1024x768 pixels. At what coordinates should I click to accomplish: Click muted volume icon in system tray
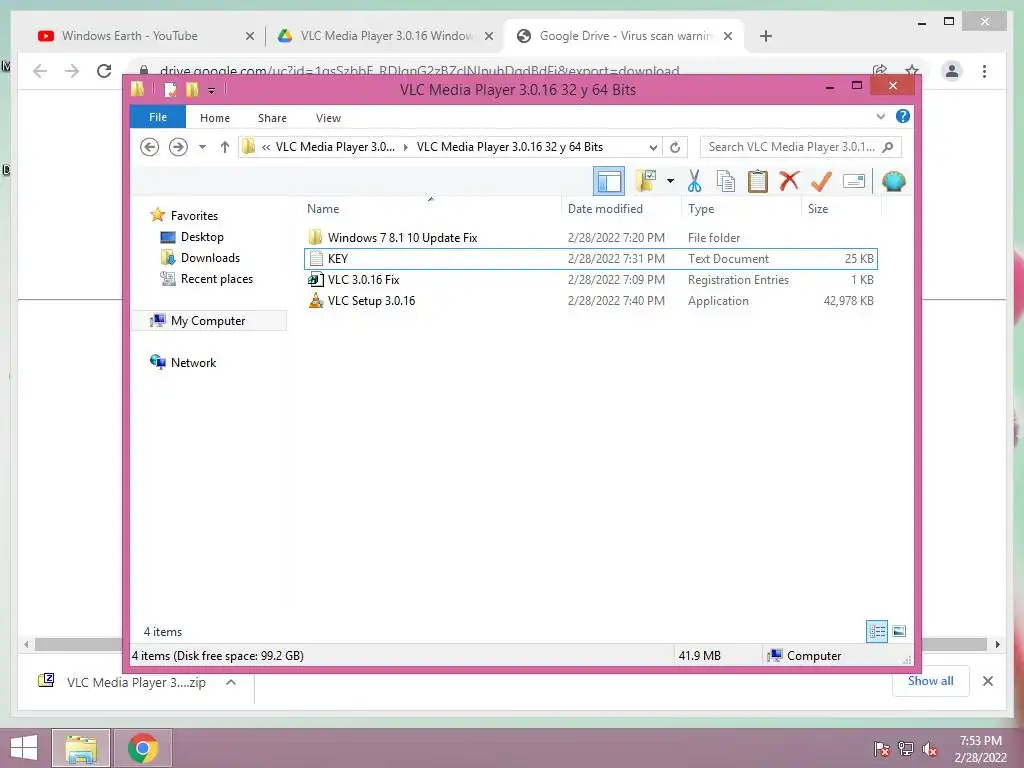tap(930, 749)
